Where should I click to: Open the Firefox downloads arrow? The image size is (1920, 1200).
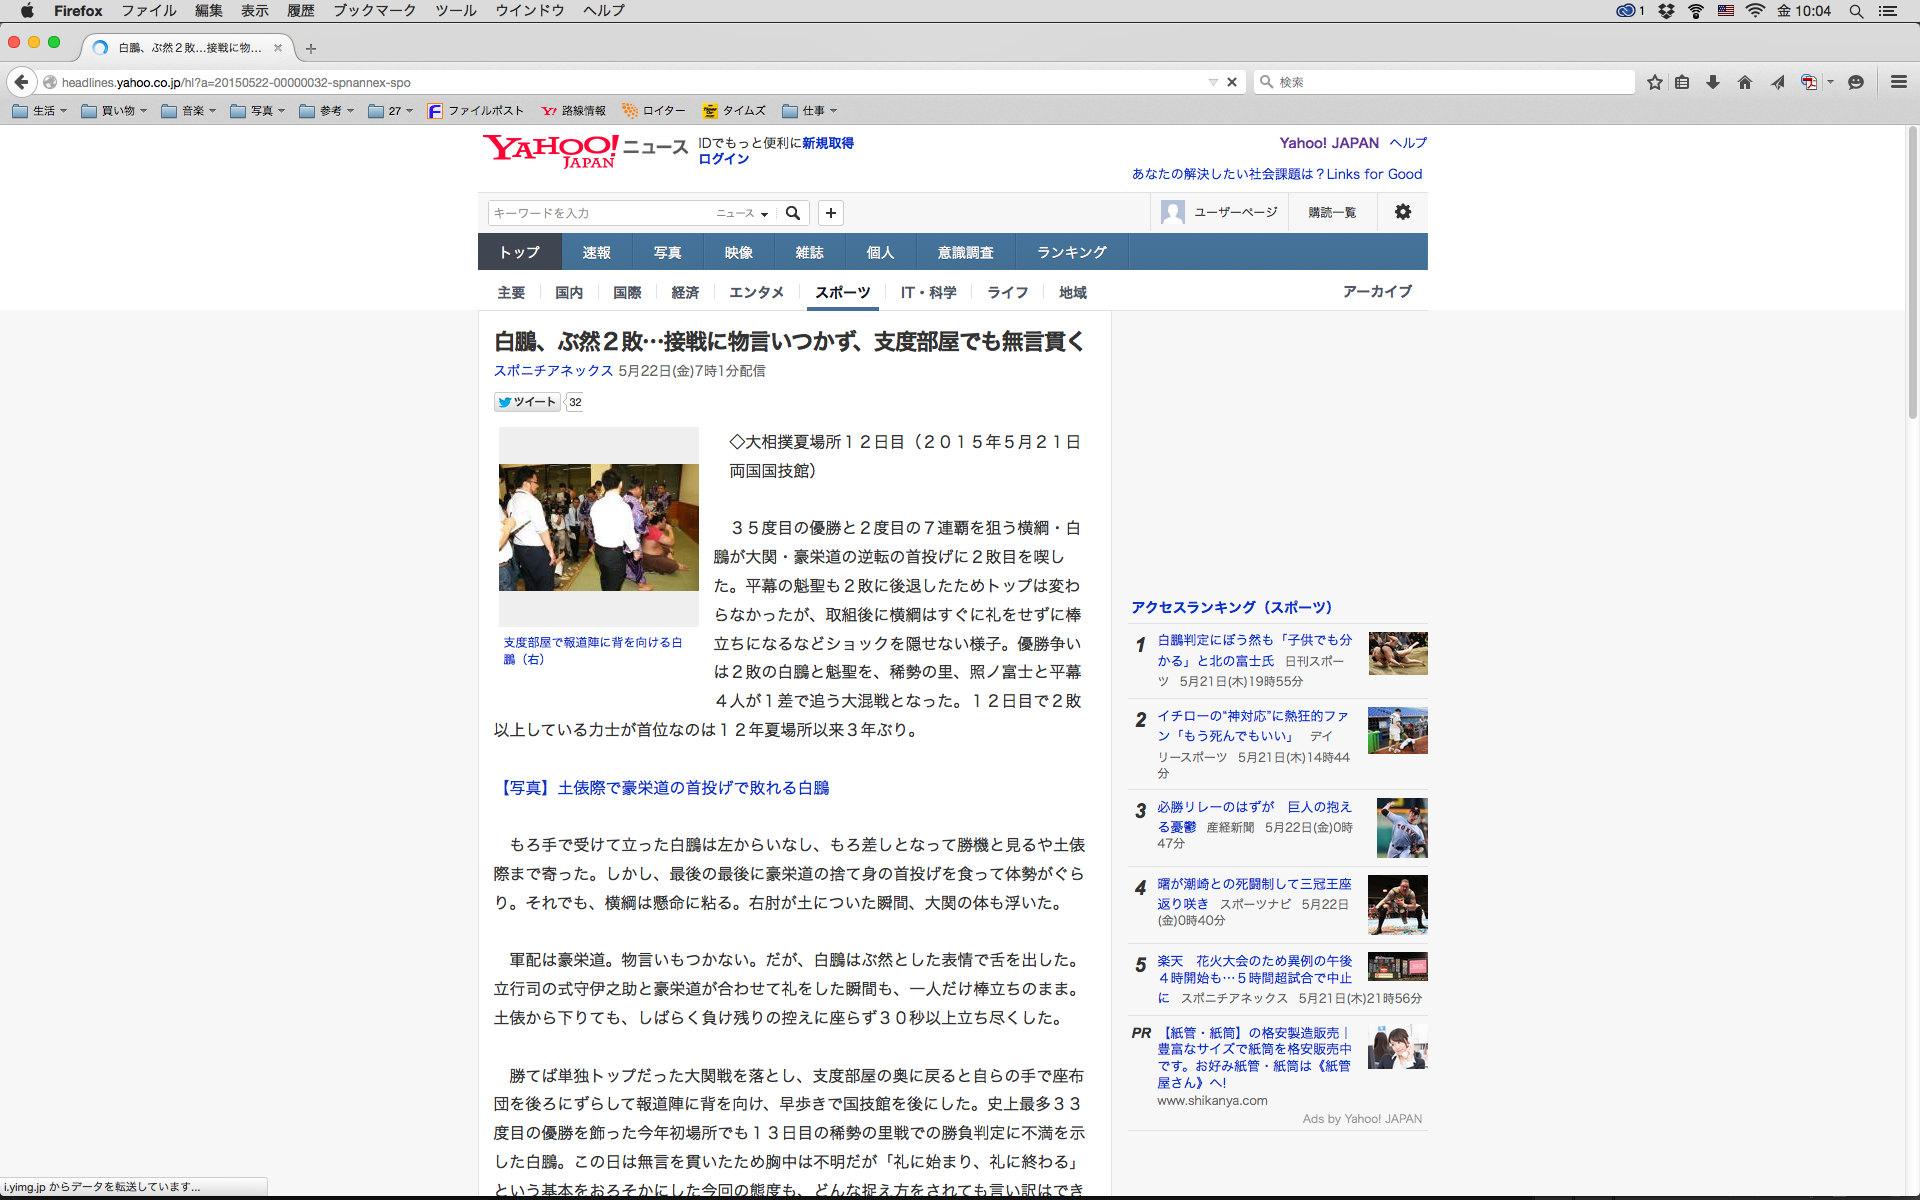point(1713,82)
